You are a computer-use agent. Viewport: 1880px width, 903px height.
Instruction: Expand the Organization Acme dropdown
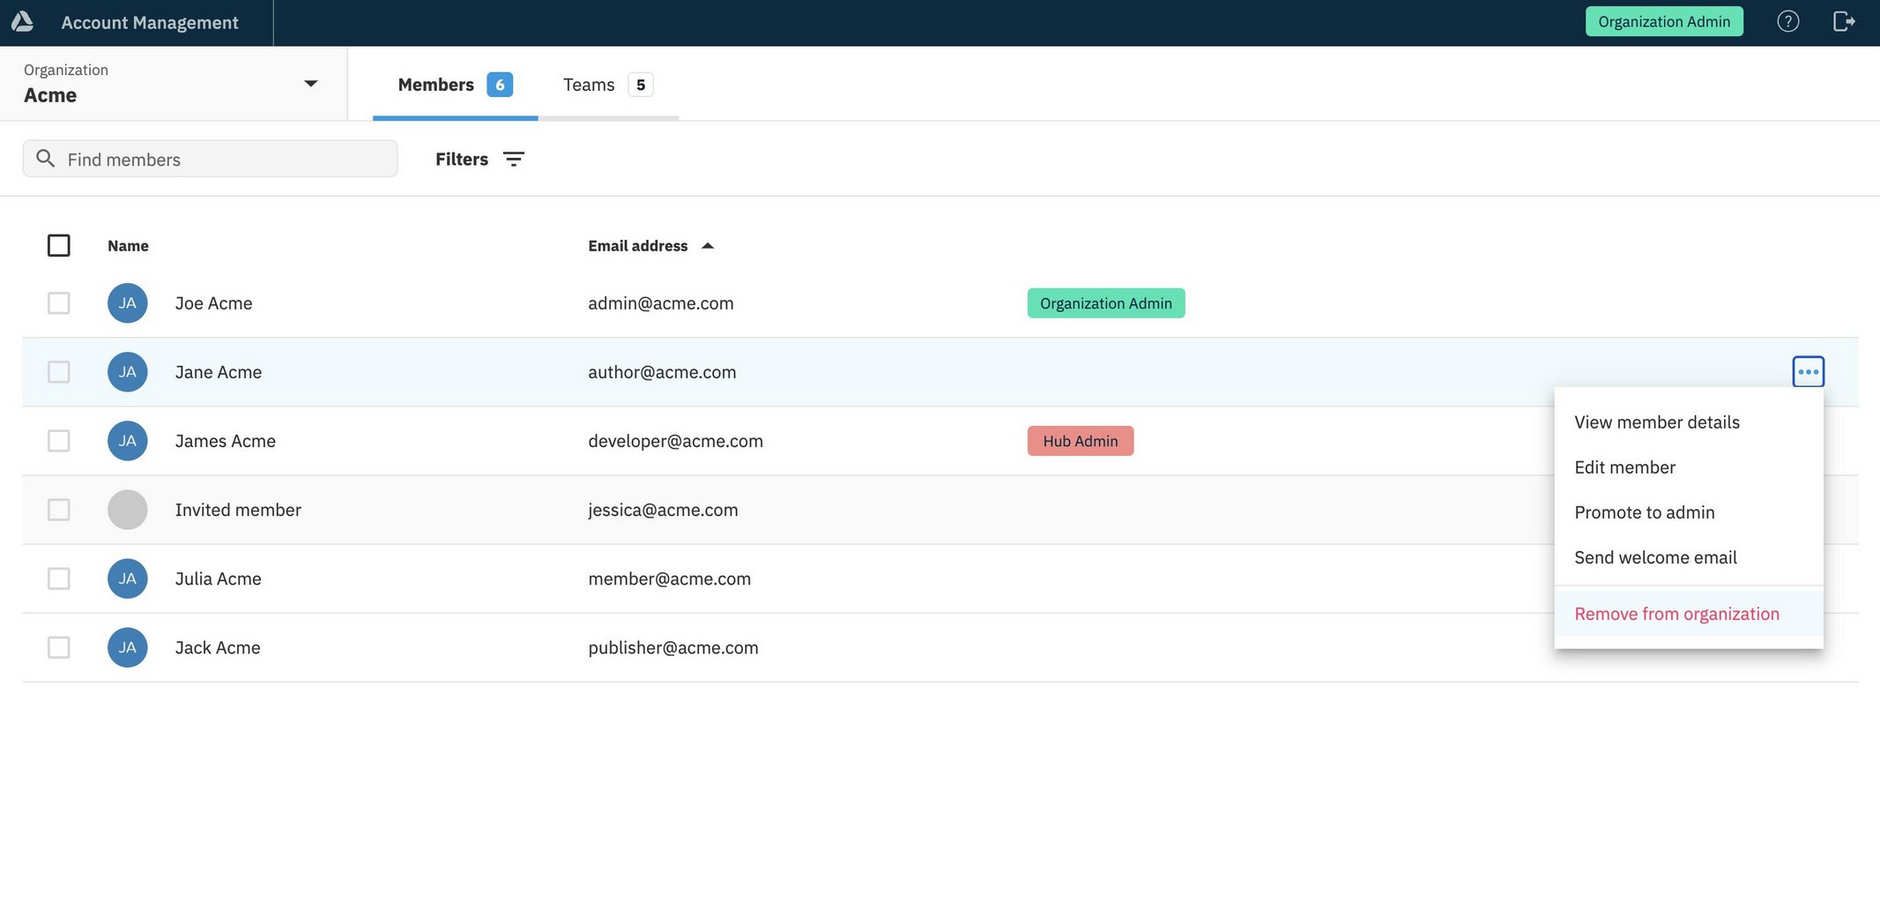tap(310, 84)
